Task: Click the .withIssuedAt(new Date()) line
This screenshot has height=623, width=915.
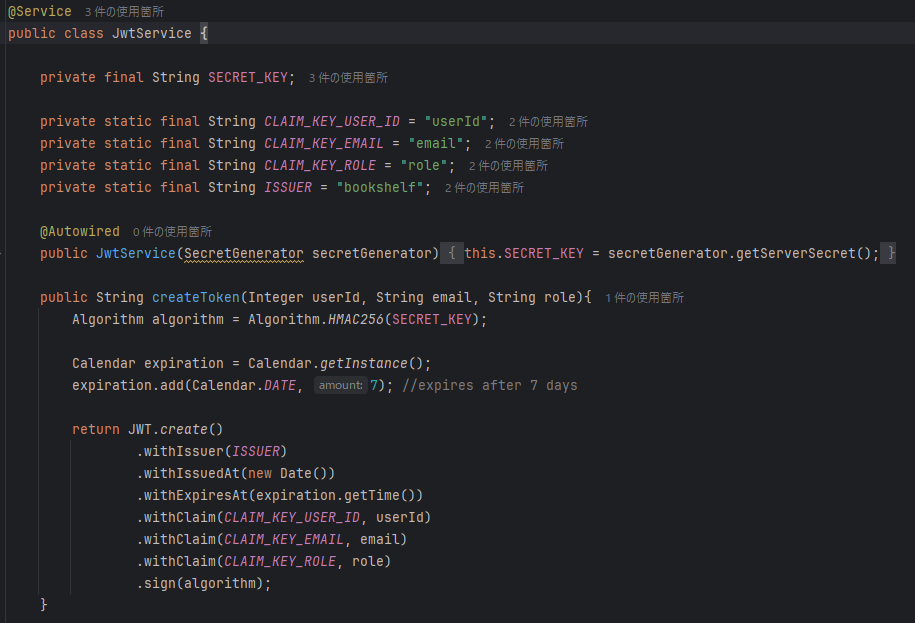Action: click(x=236, y=473)
